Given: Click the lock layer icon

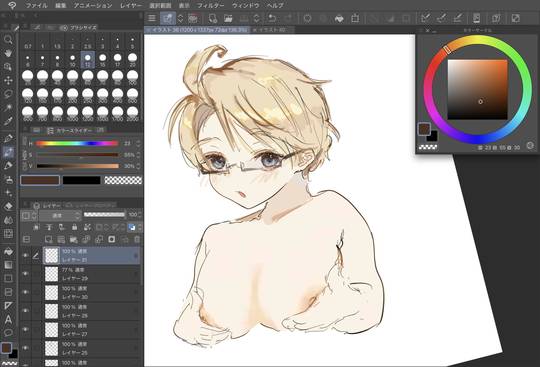Looking at the screenshot, I should (x=74, y=227).
